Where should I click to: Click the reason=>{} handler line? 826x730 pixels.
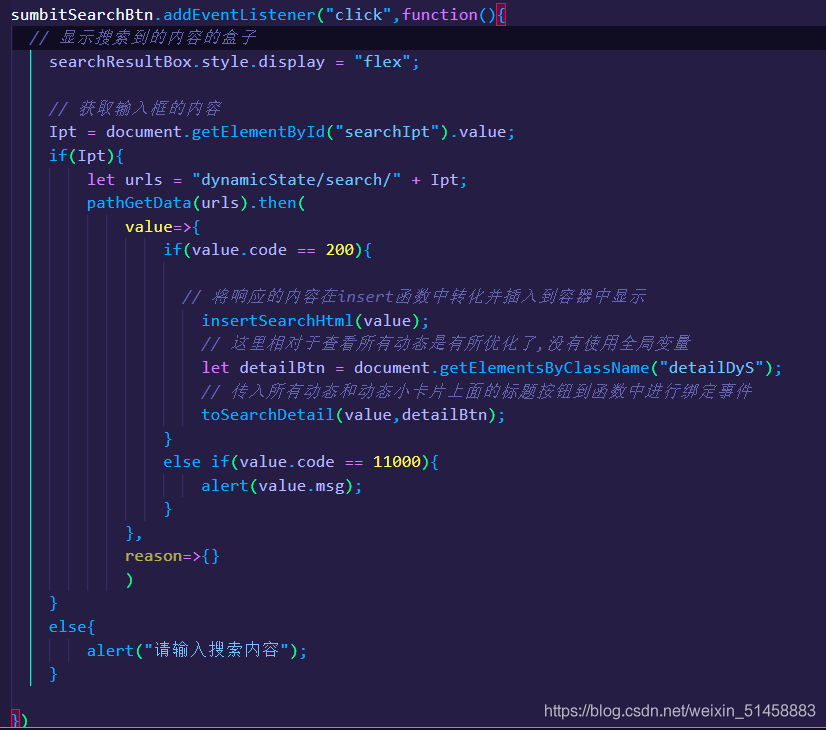[x=172, y=556]
